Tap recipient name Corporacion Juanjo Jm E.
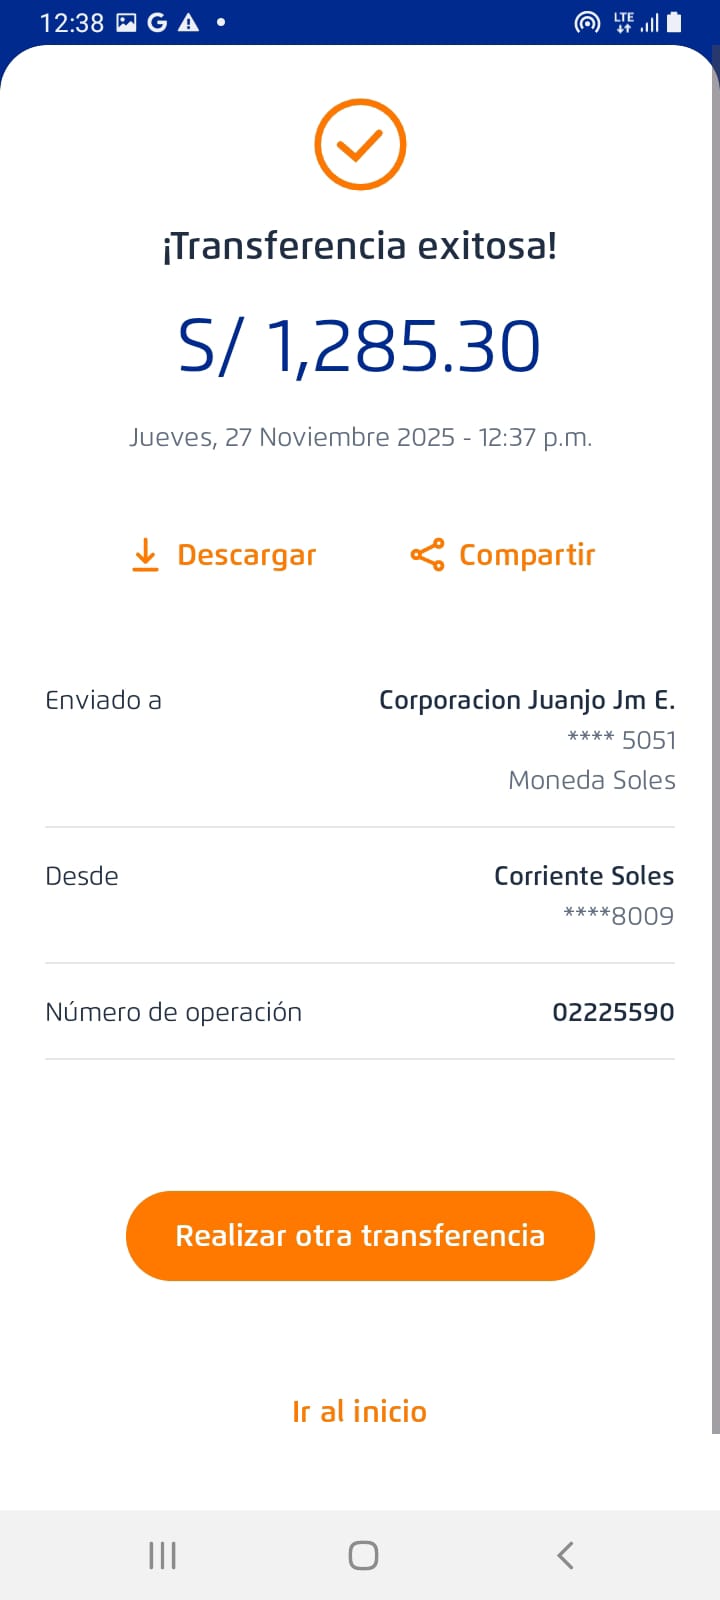 527,700
